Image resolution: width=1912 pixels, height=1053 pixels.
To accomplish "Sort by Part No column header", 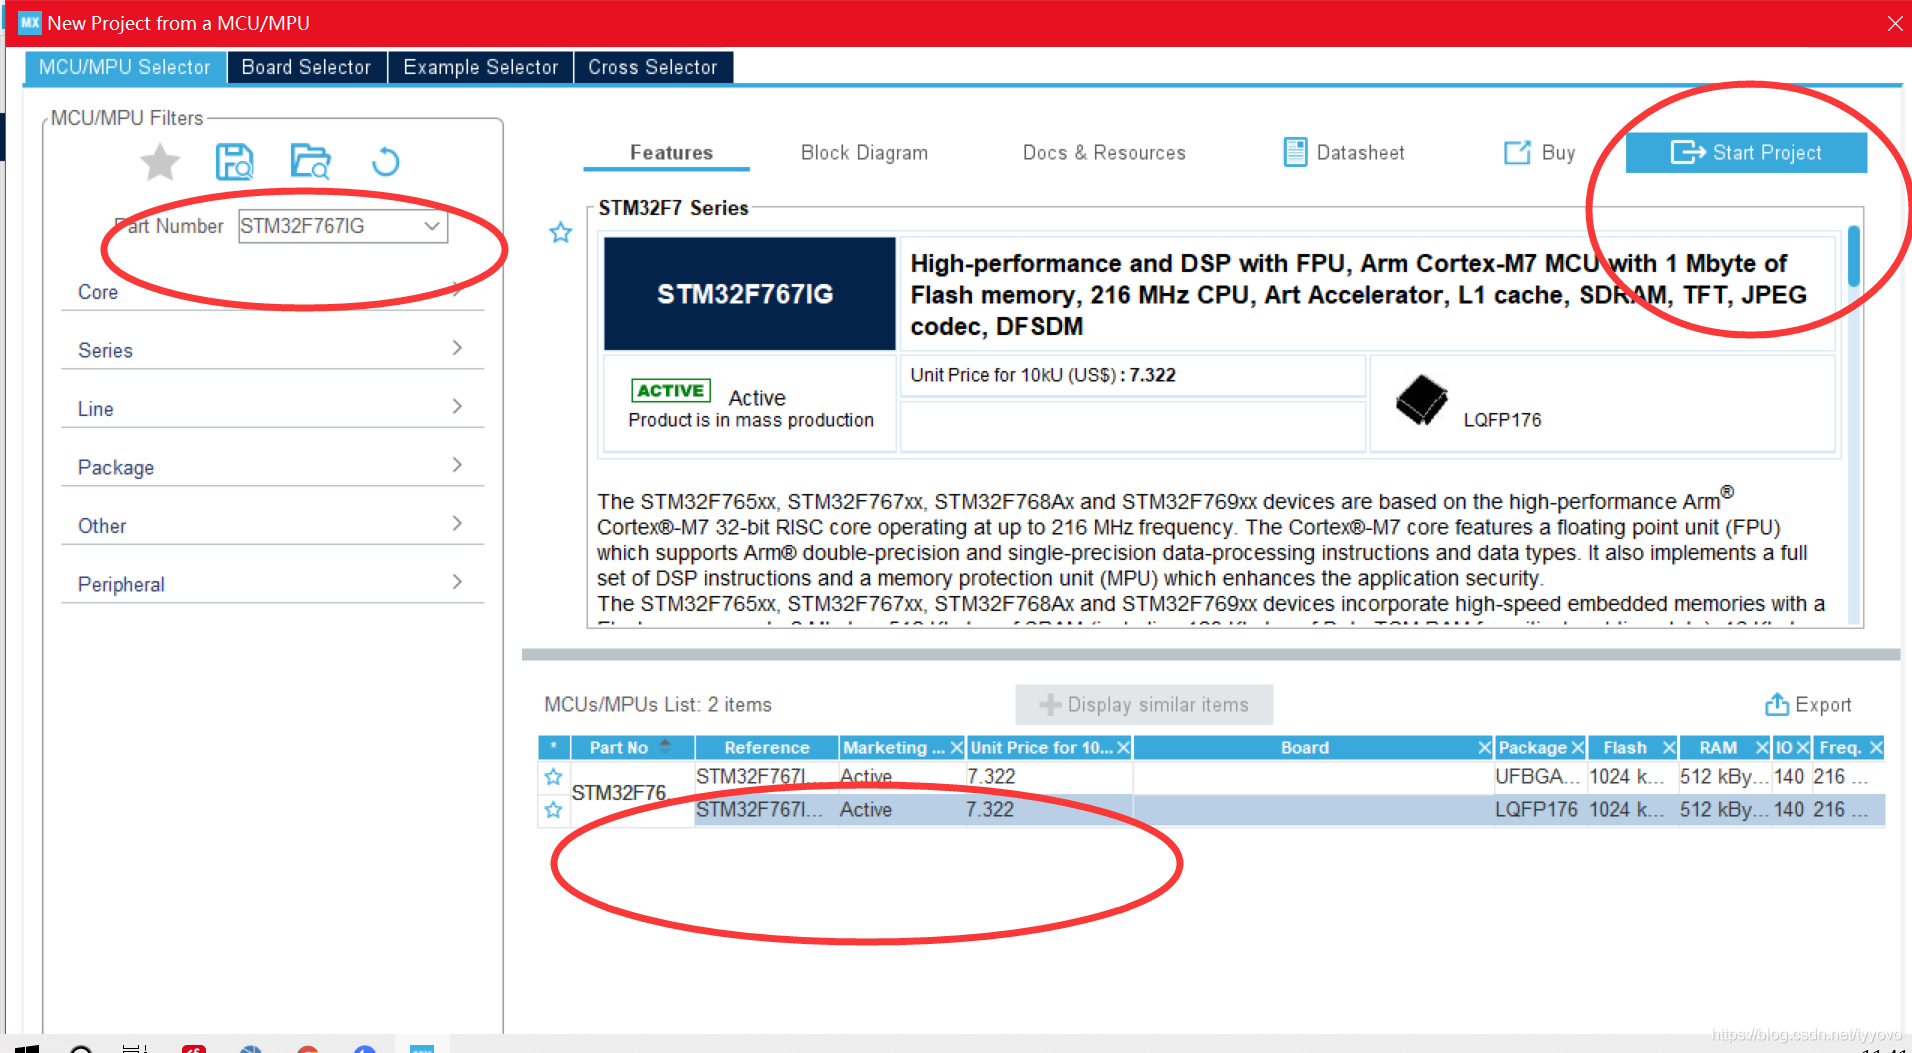I will pyautogui.click(x=632, y=748).
